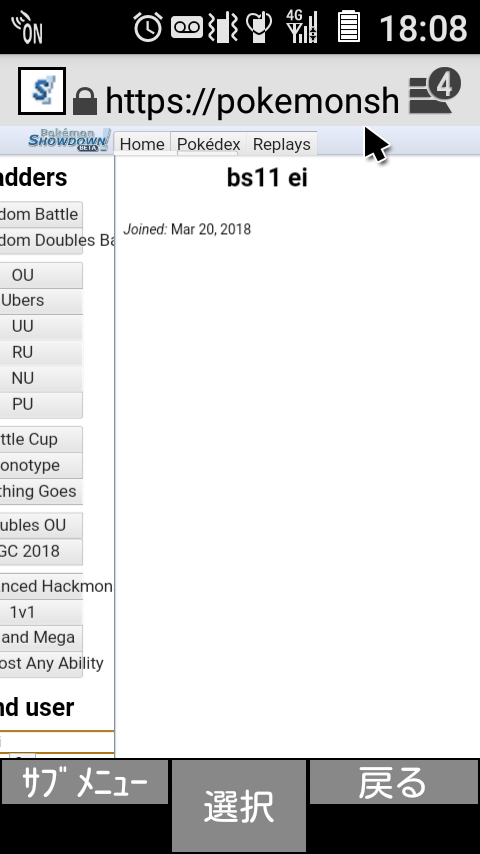480x854 pixels.
Task: Click the Pokémon Showdown beta logo
Action: [69, 140]
